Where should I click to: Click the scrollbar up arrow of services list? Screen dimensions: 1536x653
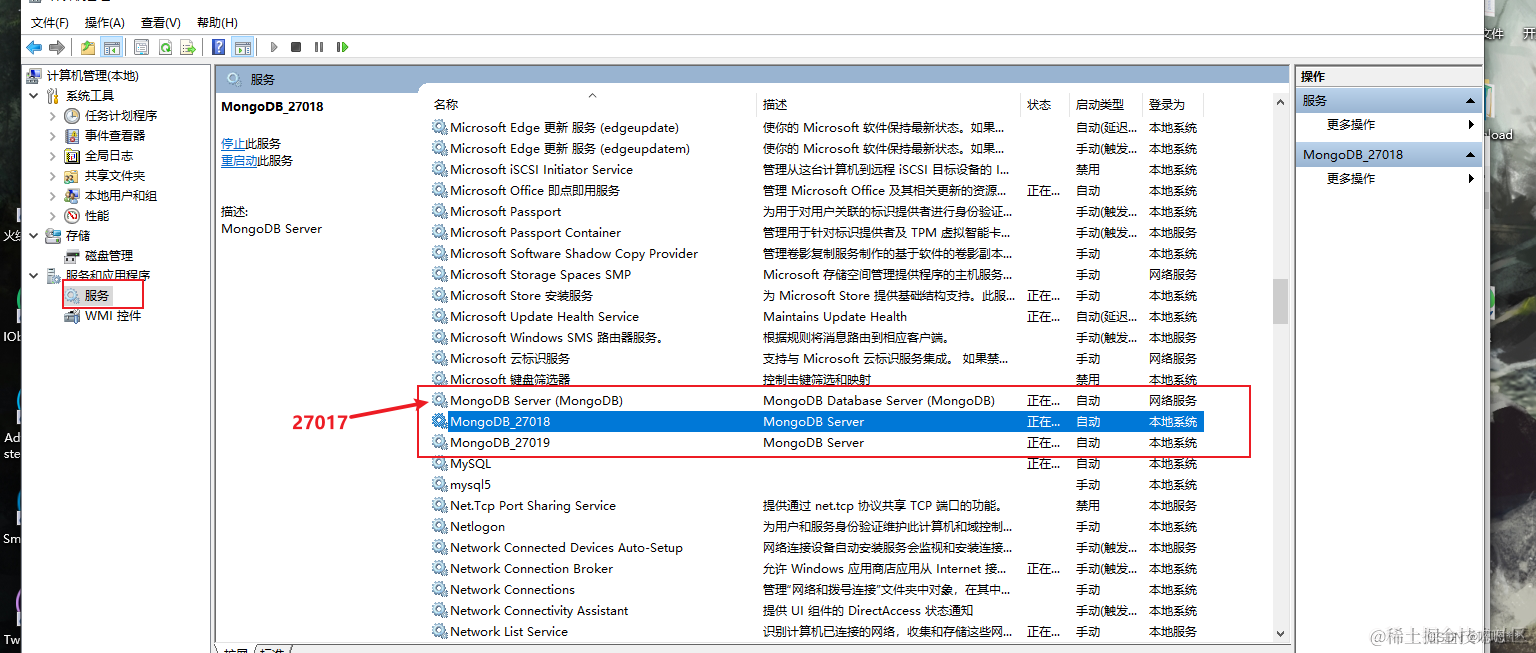[x=1280, y=102]
